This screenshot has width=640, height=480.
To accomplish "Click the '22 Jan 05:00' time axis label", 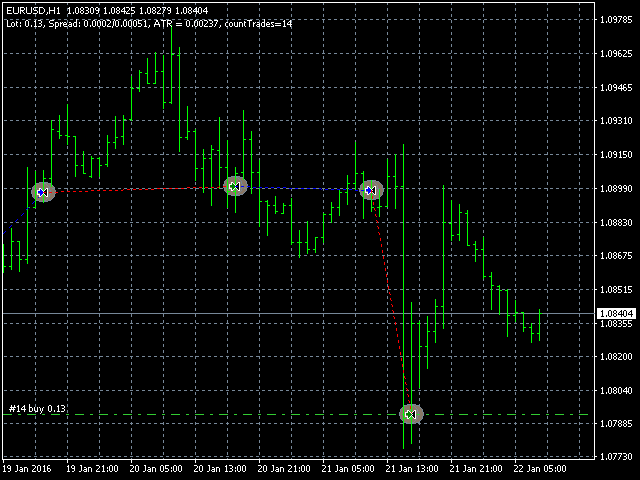I will point(540,469).
